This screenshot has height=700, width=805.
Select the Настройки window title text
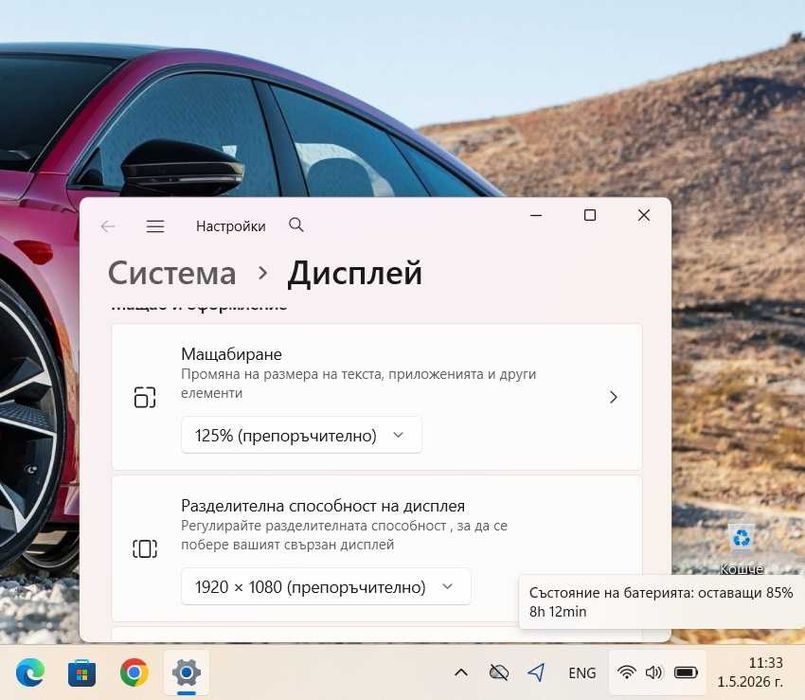click(x=231, y=226)
